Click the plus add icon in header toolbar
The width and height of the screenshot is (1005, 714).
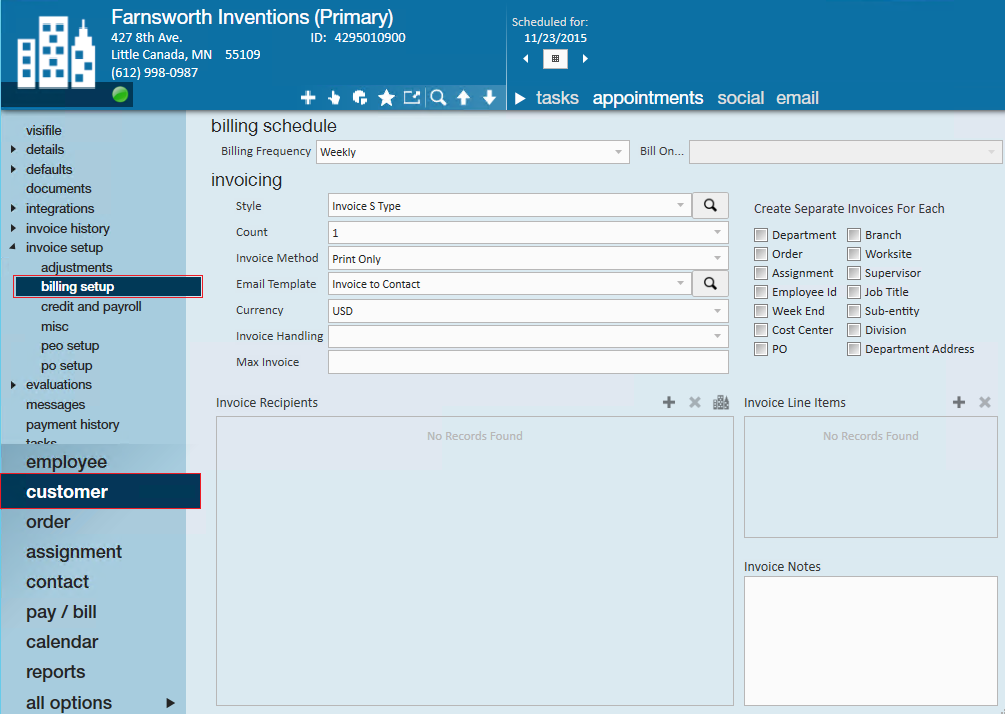pos(308,97)
